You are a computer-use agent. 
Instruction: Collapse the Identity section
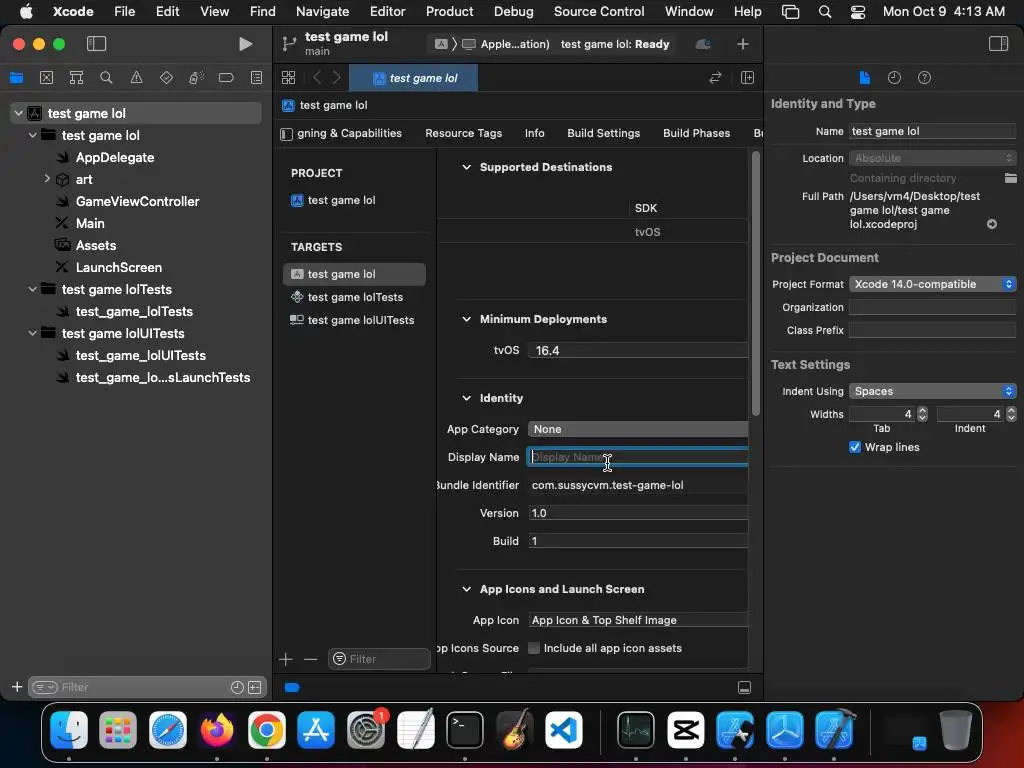pos(466,398)
